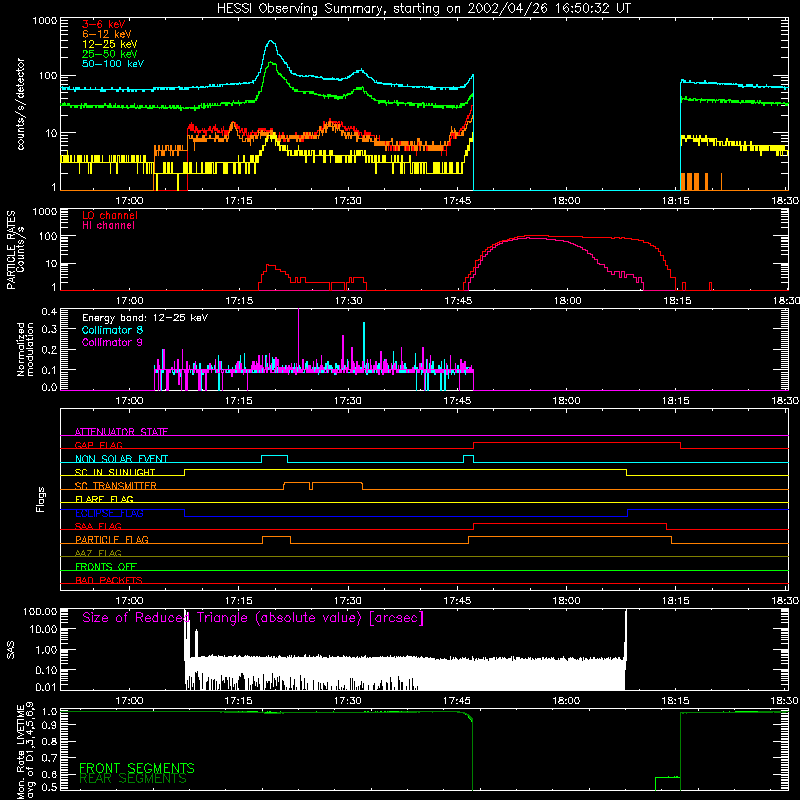Click the cyan '50-100 keV' legend label
Screen dimensions: 800x800
point(113,64)
